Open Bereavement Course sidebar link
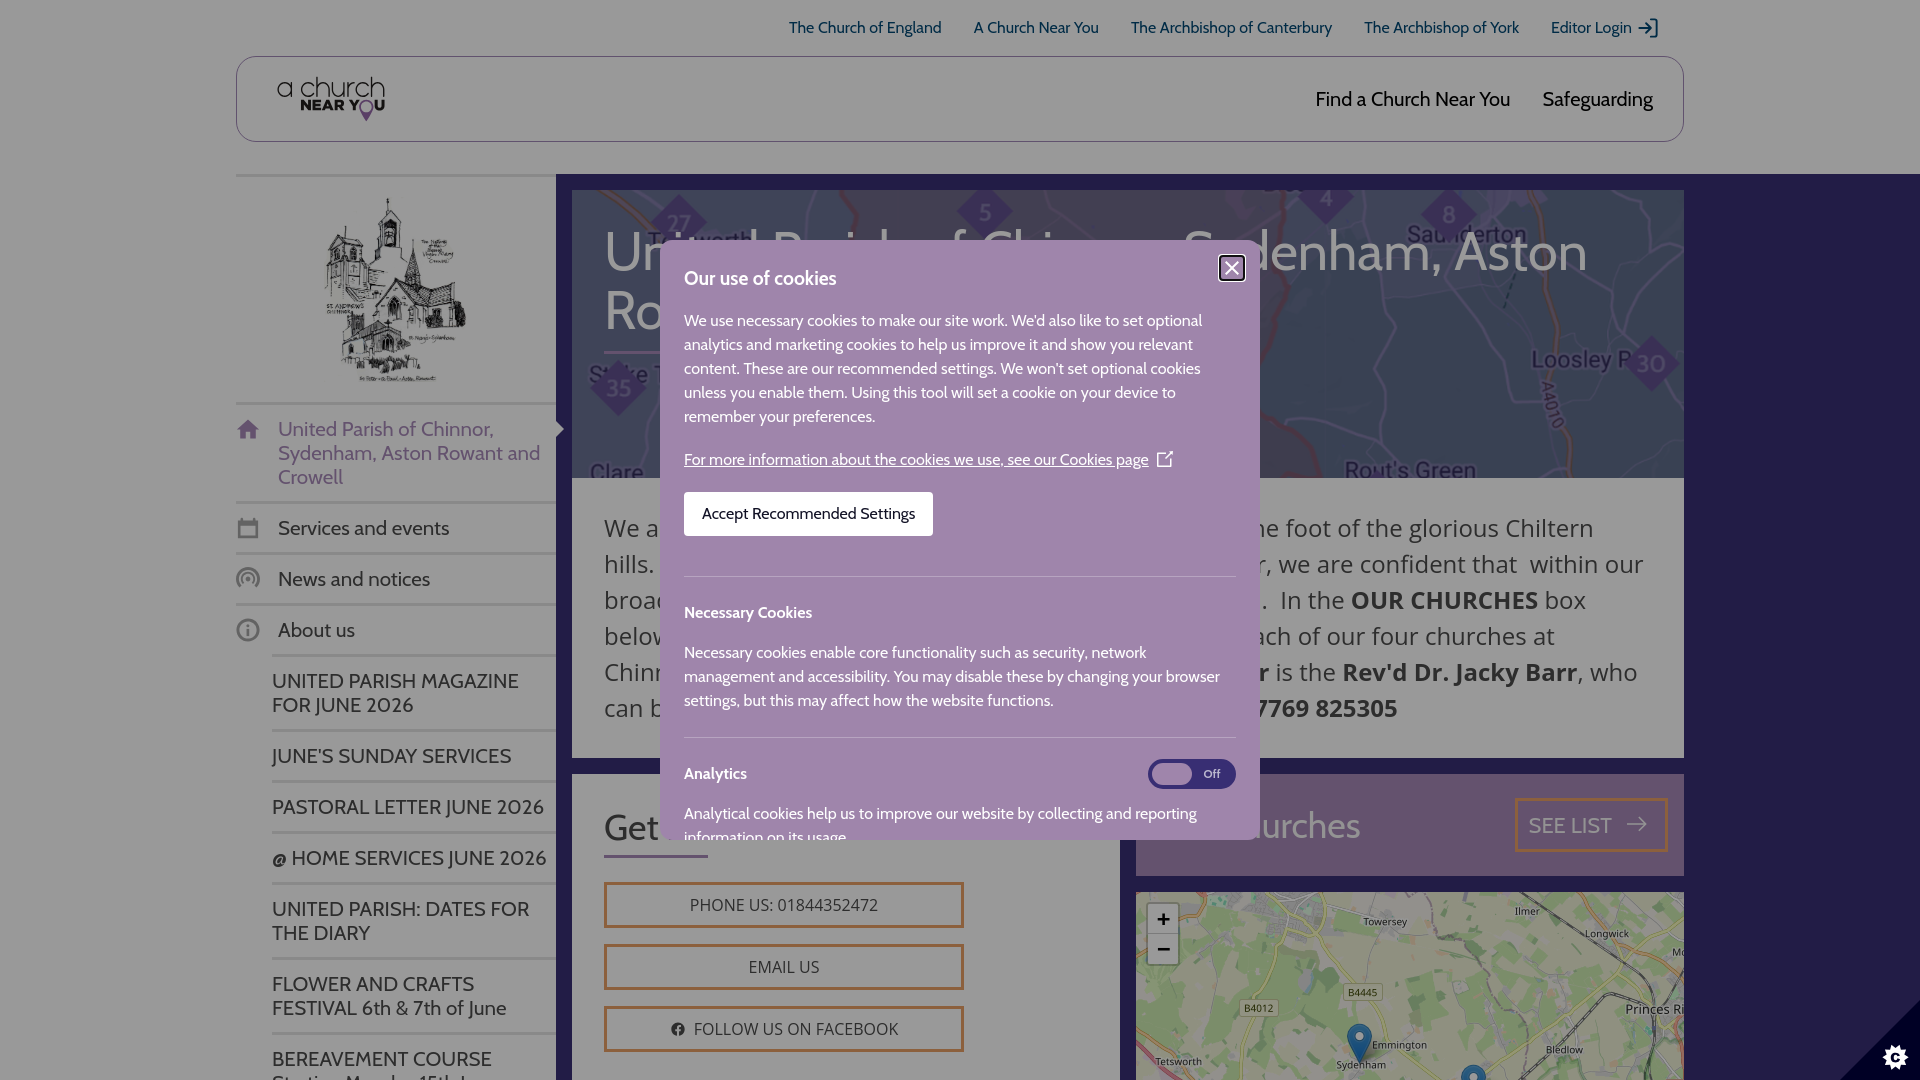Image resolution: width=1920 pixels, height=1080 pixels. (382, 1064)
